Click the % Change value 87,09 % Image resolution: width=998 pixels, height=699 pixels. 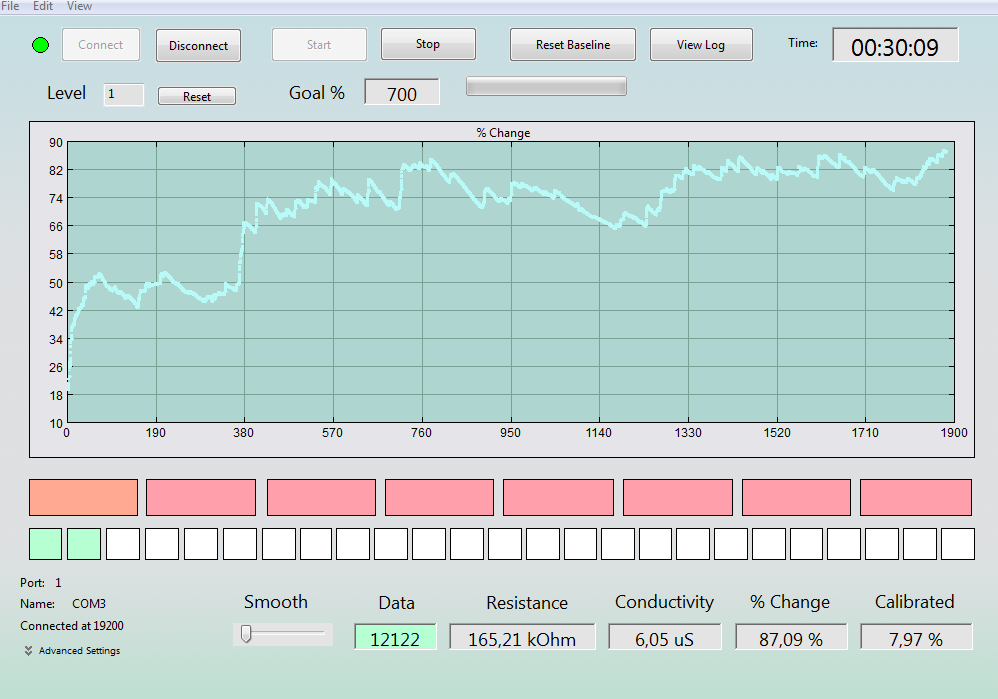791,639
